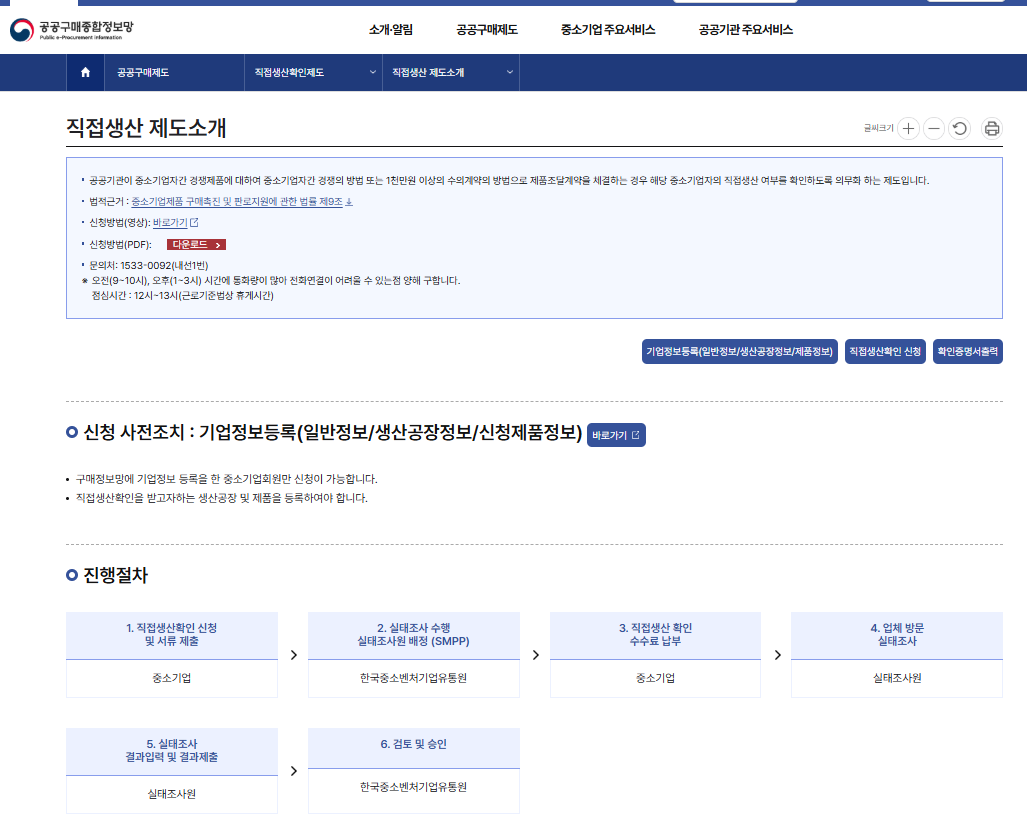This screenshot has width=1027, height=829.
Task: Open the 소개·알림 menu
Action: [390, 29]
